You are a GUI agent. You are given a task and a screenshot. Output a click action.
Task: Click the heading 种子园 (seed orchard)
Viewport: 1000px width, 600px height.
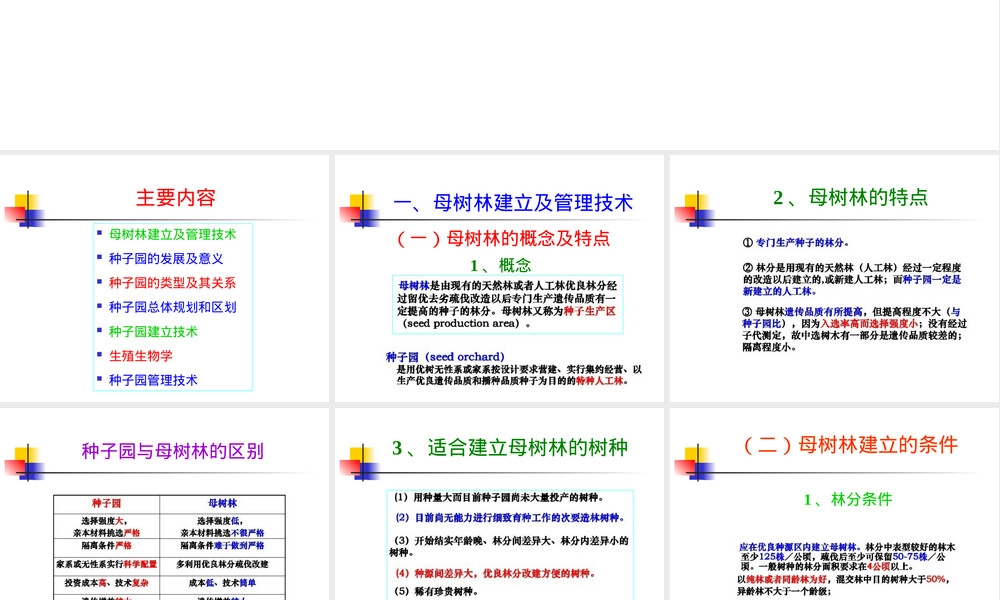point(445,357)
